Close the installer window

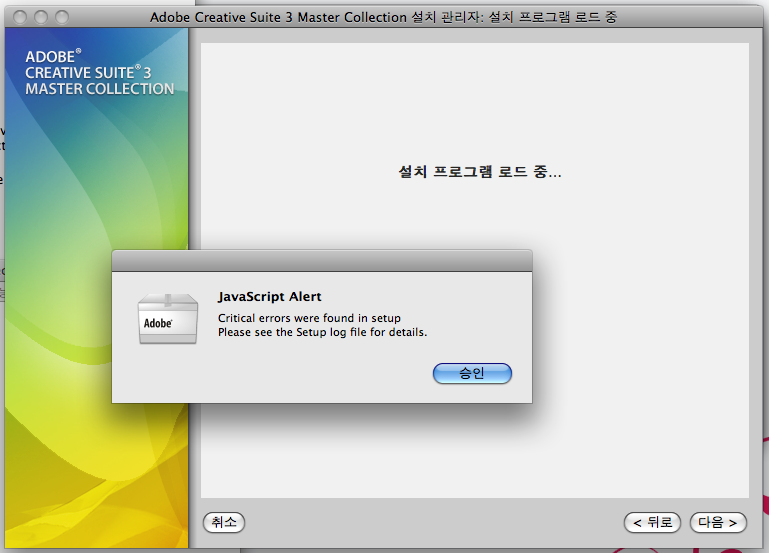(x=21, y=17)
